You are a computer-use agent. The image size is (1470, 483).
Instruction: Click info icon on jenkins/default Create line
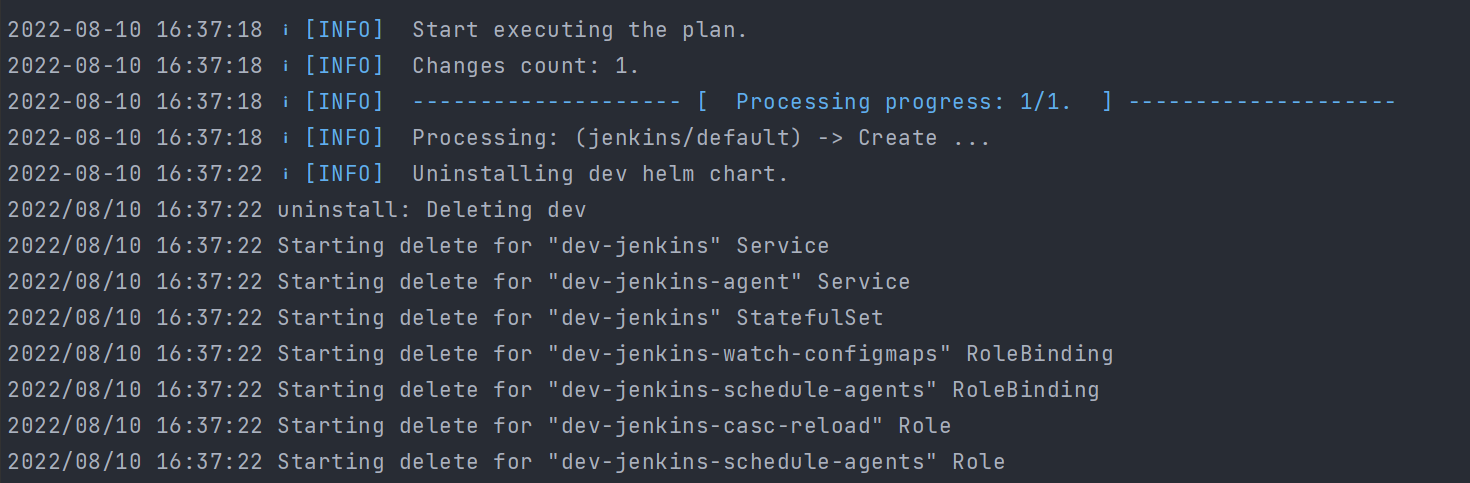coord(285,138)
